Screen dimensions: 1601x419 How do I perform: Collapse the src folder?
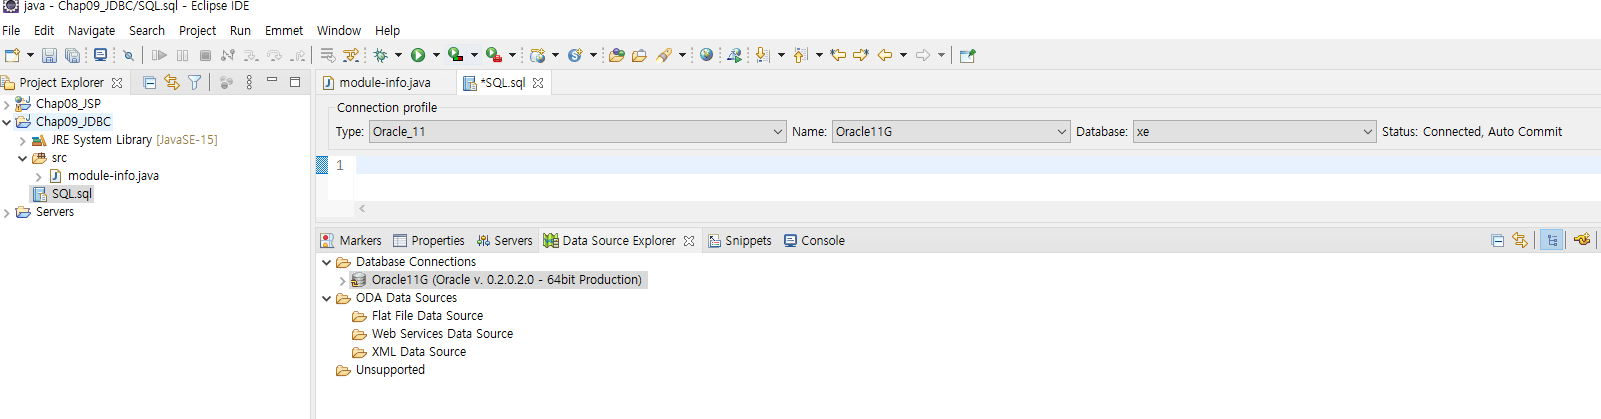point(23,158)
